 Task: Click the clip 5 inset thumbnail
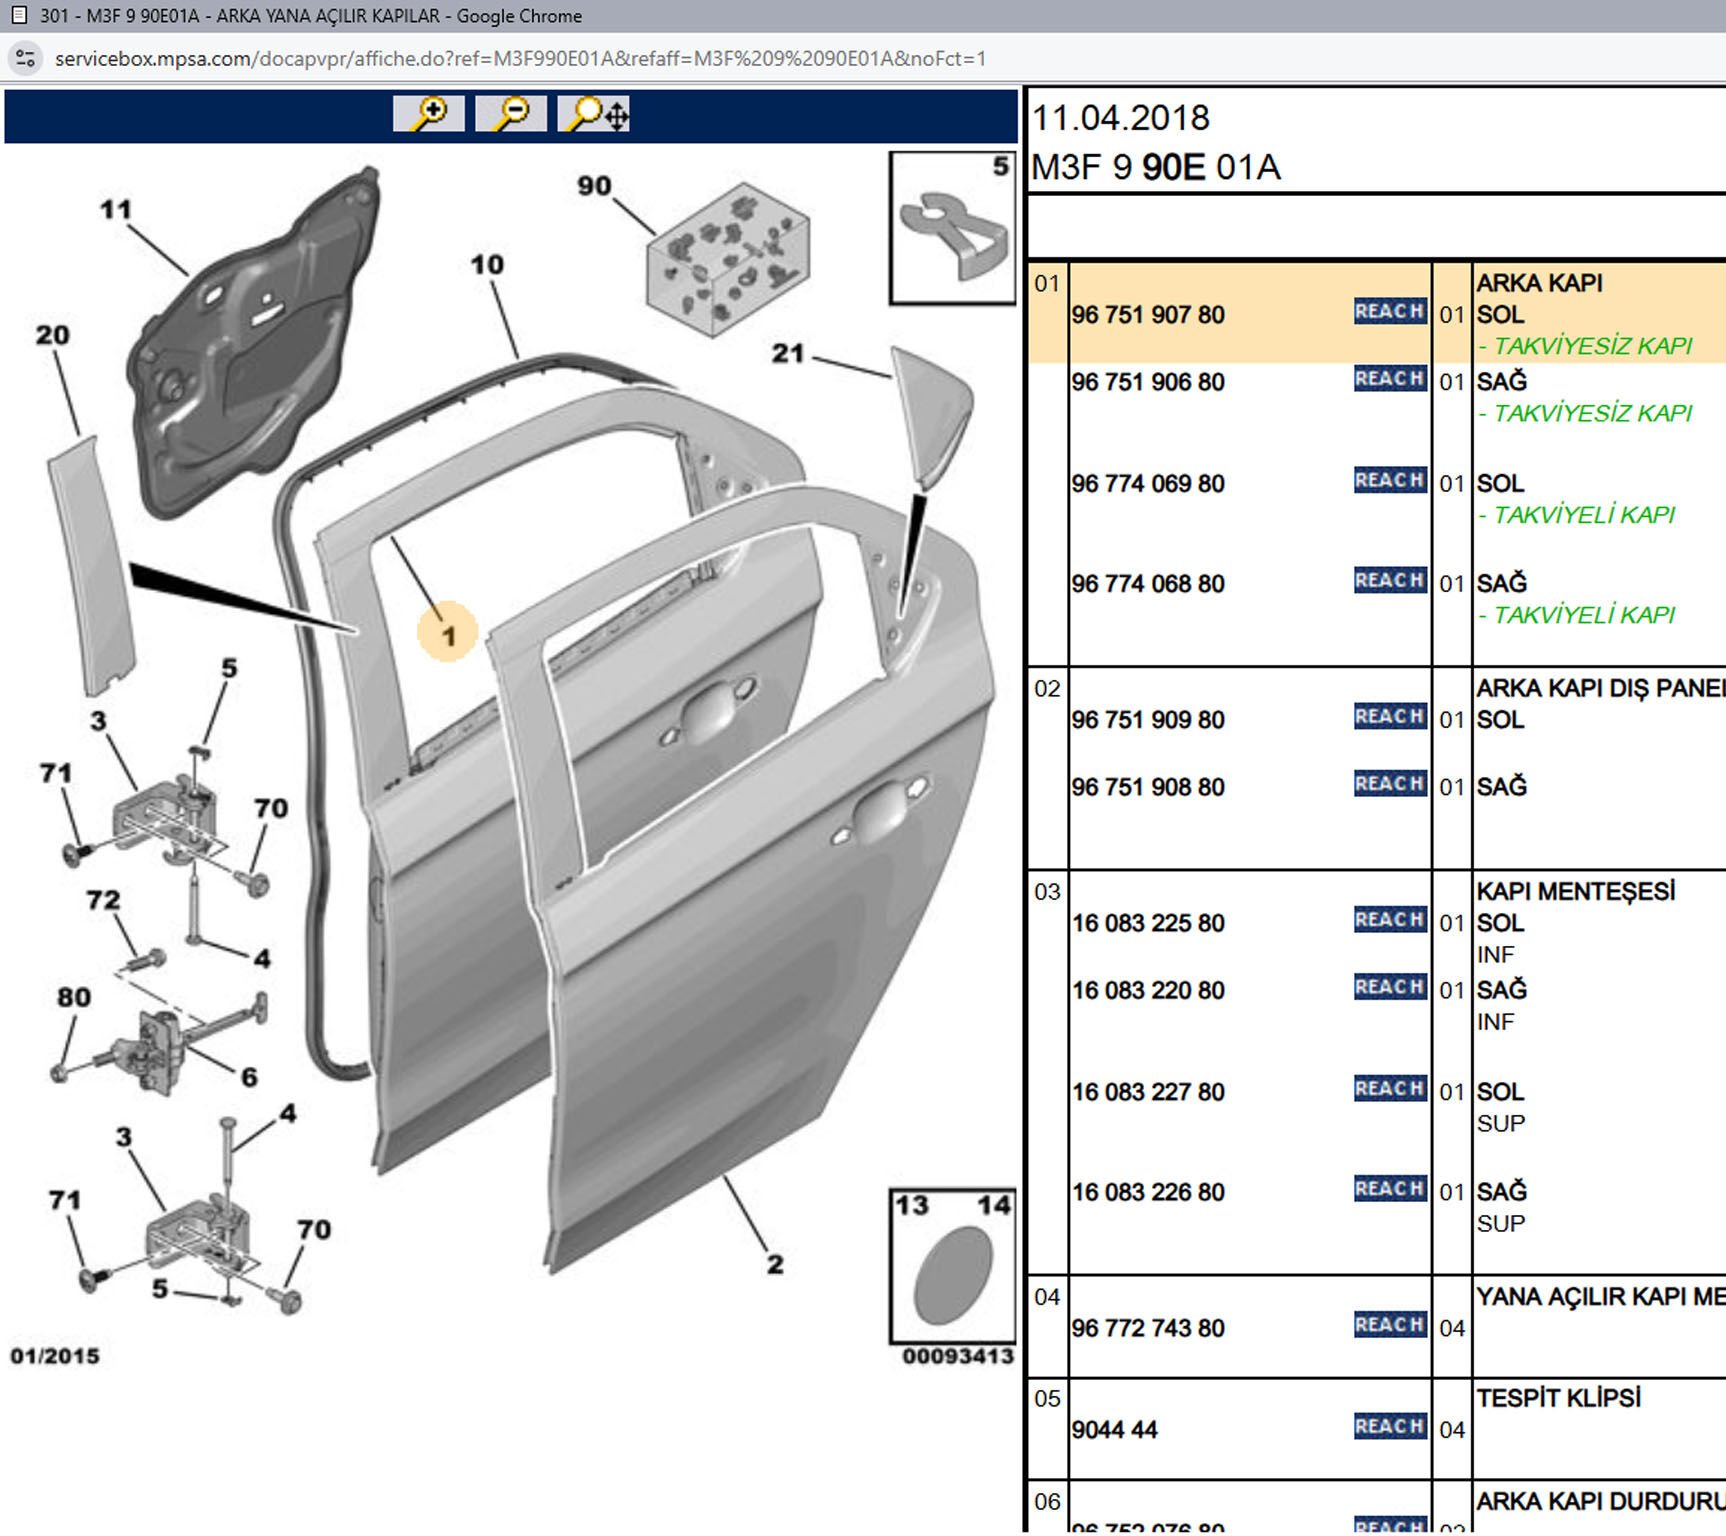pos(952,229)
